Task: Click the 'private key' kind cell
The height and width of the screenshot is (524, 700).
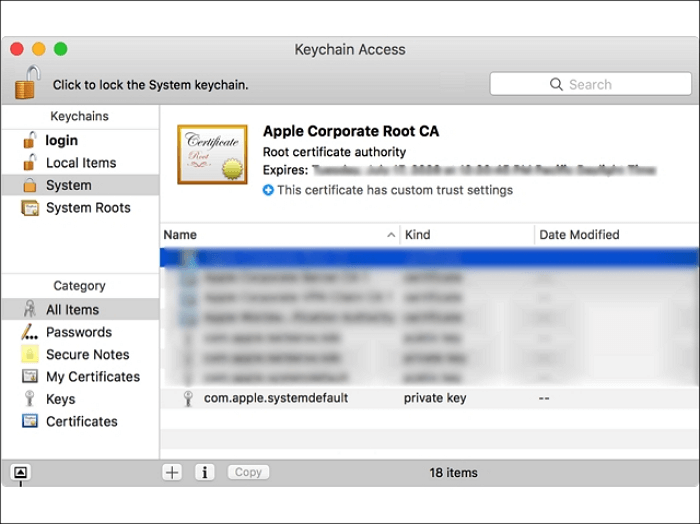Action: 435,398
